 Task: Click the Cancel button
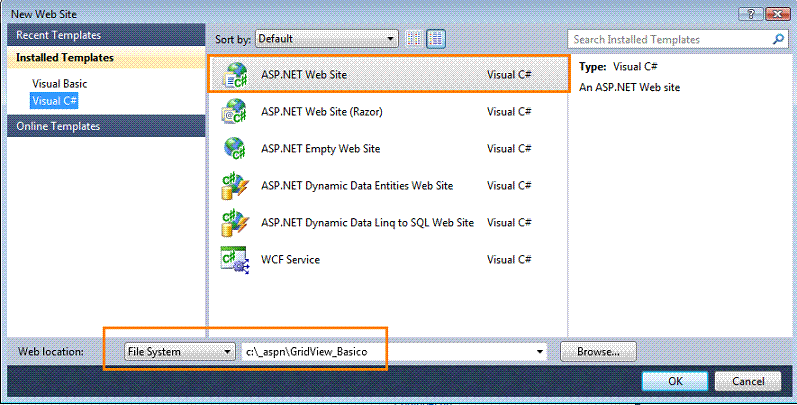[748, 381]
